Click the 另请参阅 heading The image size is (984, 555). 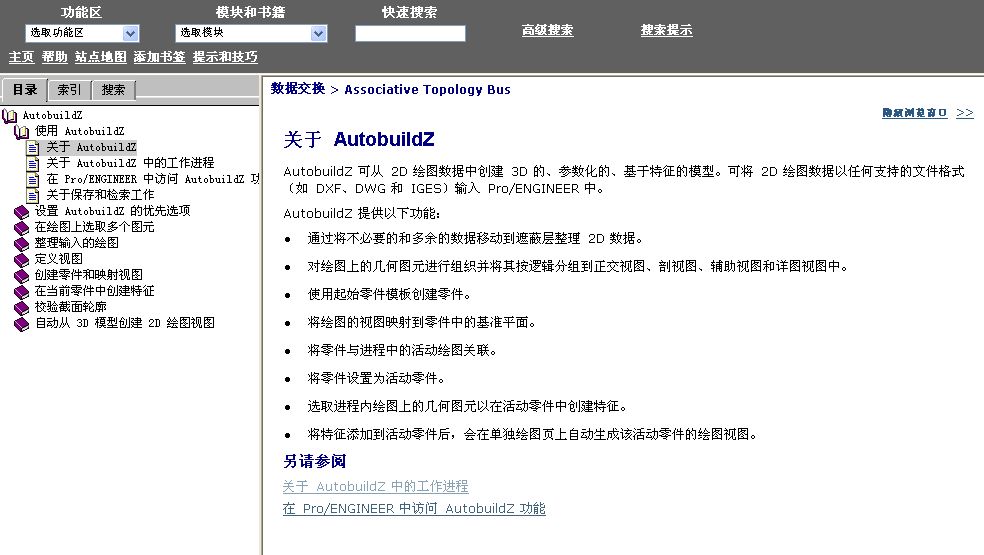click(x=314, y=461)
